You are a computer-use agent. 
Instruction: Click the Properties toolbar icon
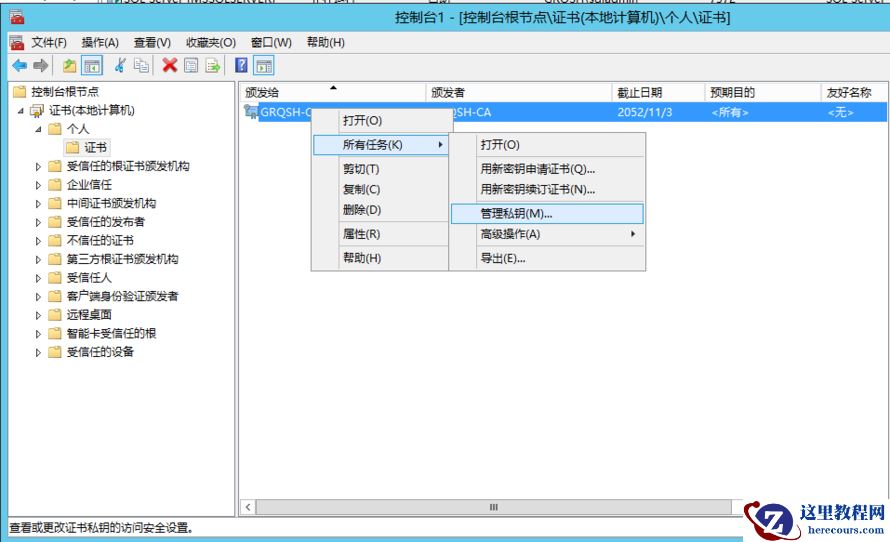[191, 66]
